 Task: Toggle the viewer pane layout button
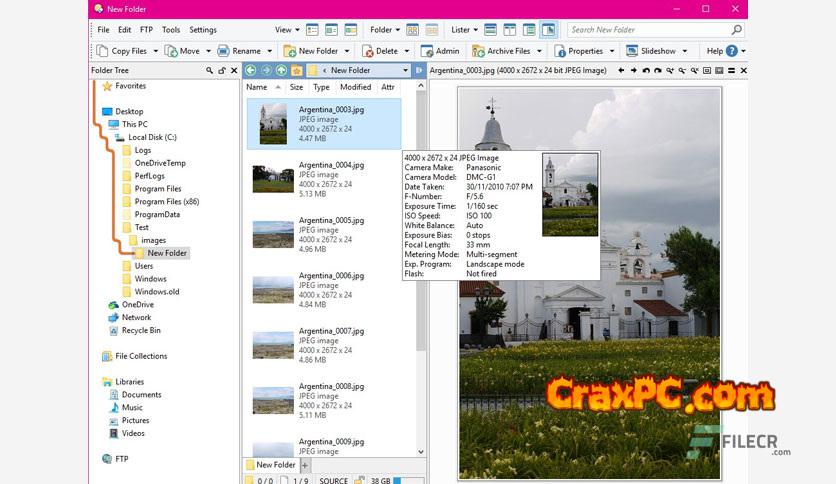548,30
